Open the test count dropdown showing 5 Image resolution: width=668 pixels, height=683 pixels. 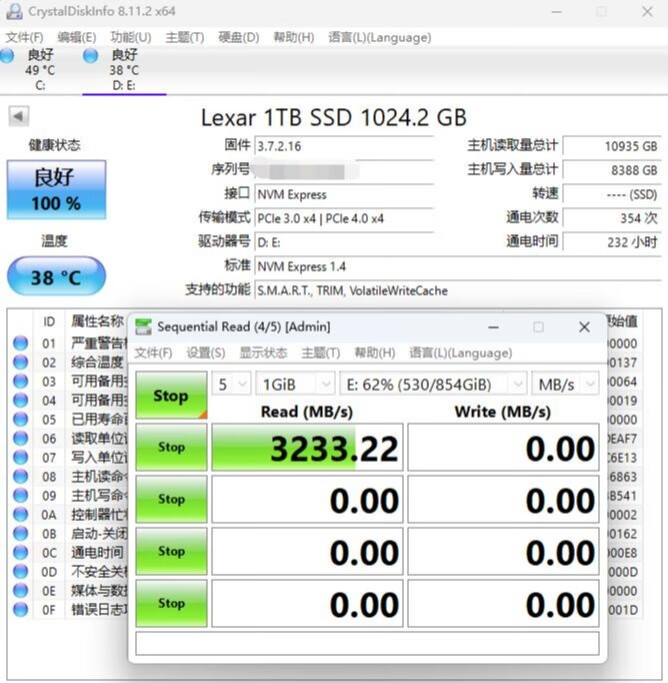(231, 384)
